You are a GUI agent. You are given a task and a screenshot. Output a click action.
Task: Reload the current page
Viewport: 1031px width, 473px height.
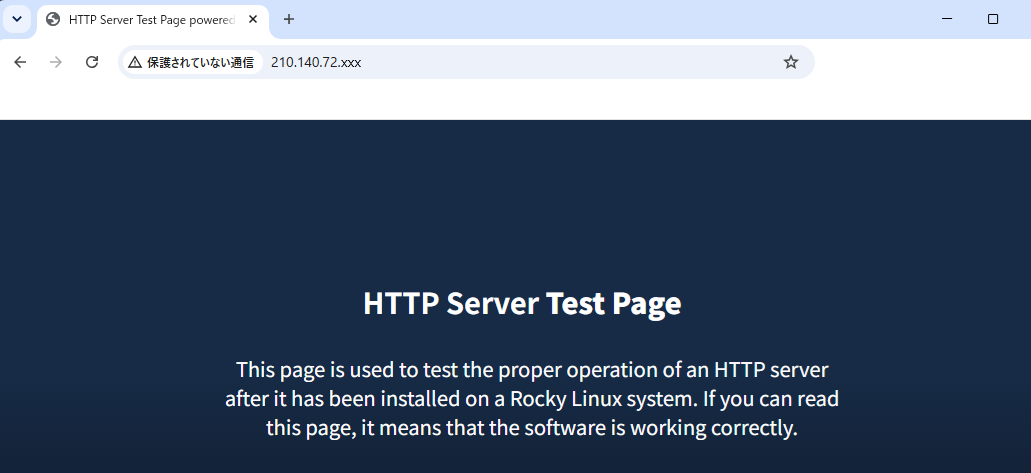92,62
